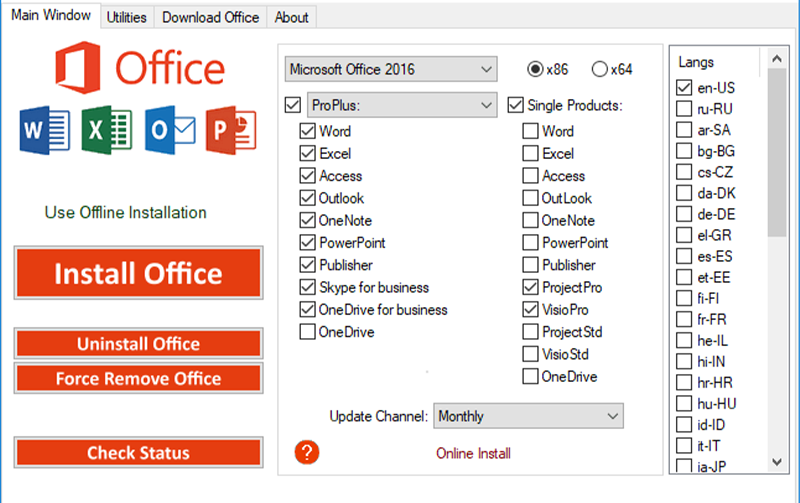
Task: Check the OneDrive box under ProPlus
Action: coord(308,332)
